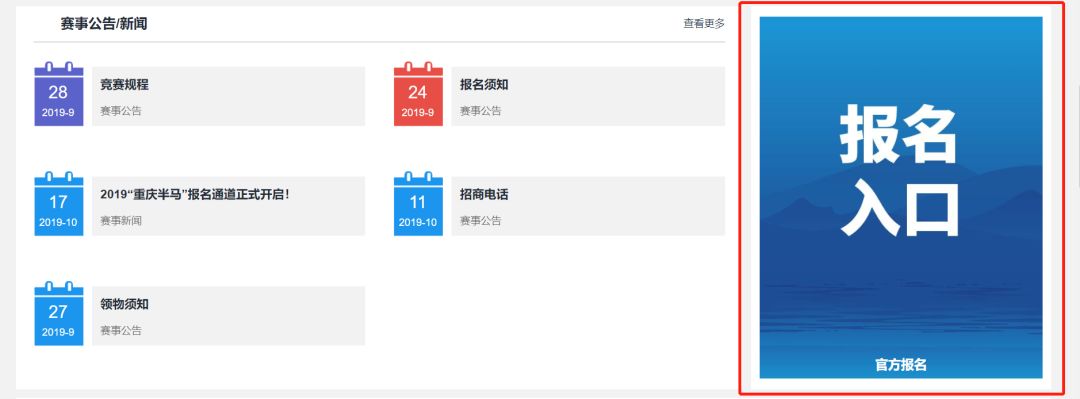Click 赛事公告 tag under 竞赛规程
1080x399 pixels.
pyautogui.click(x=121, y=111)
